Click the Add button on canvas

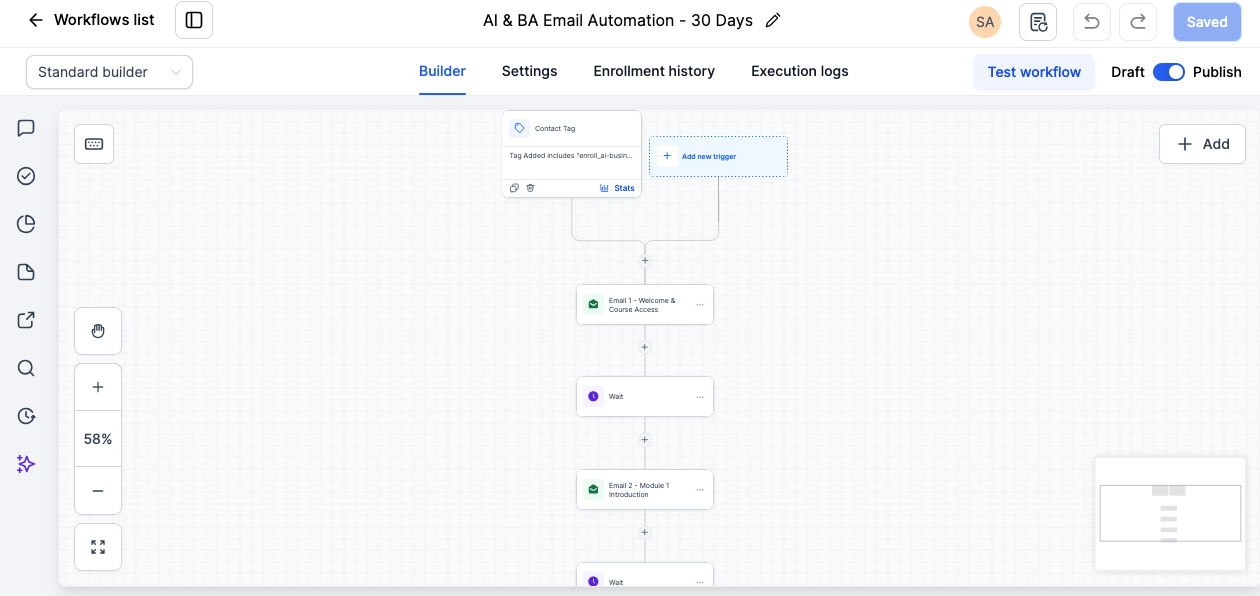click(x=1202, y=144)
